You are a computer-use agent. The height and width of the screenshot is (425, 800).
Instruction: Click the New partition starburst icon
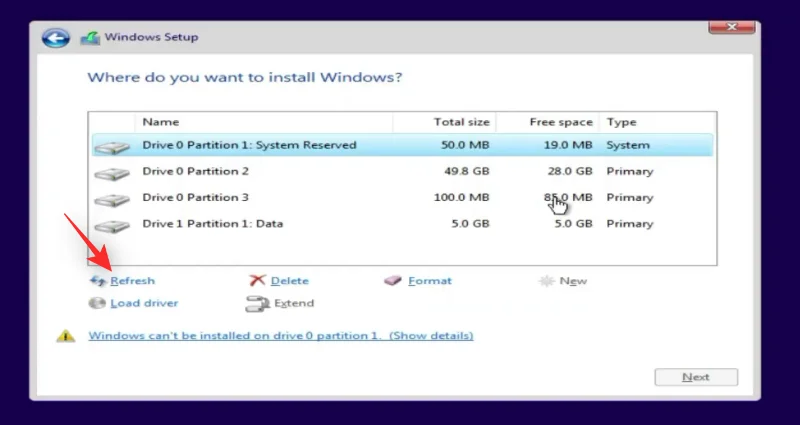tap(546, 281)
